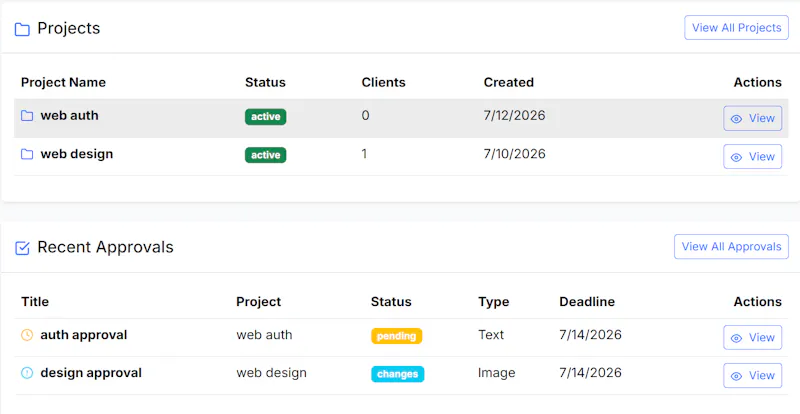
Task: Click the pending status badge
Action: coord(396,336)
